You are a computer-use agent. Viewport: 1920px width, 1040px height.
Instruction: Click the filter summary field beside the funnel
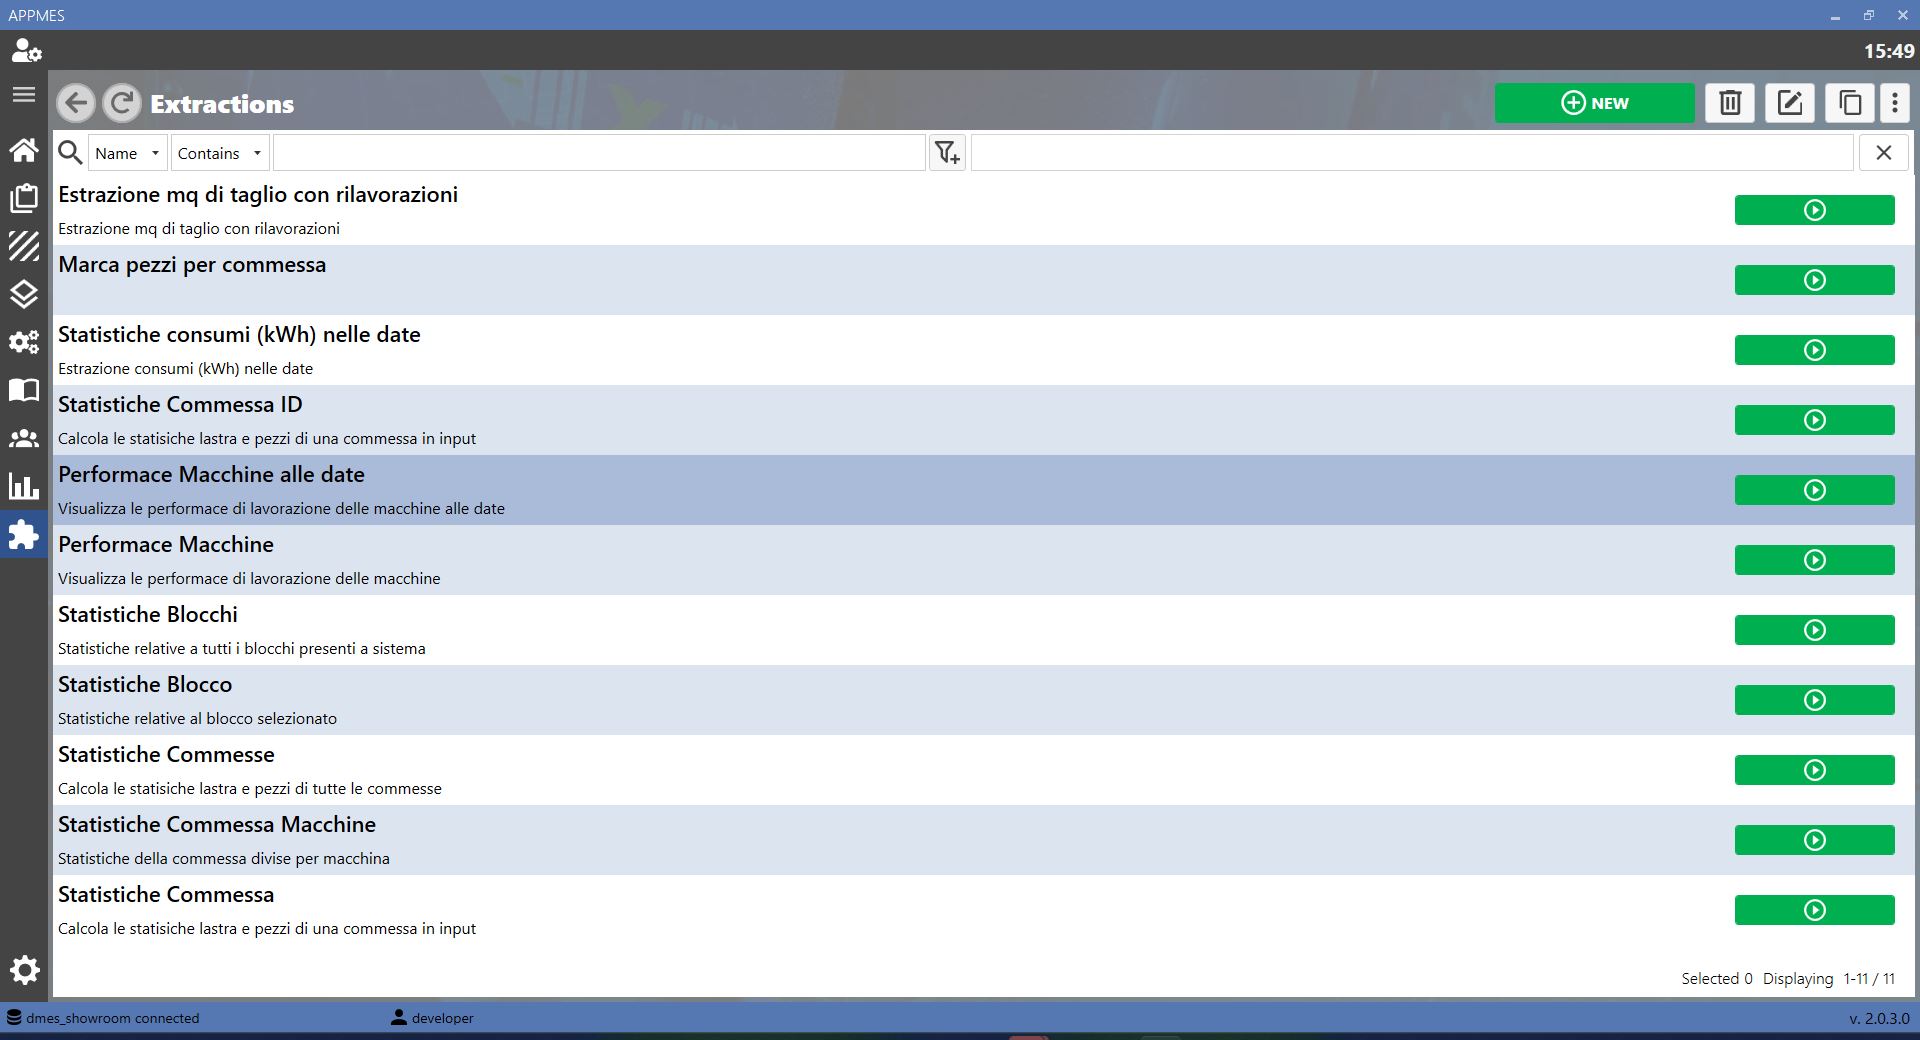(x=1412, y=153)
